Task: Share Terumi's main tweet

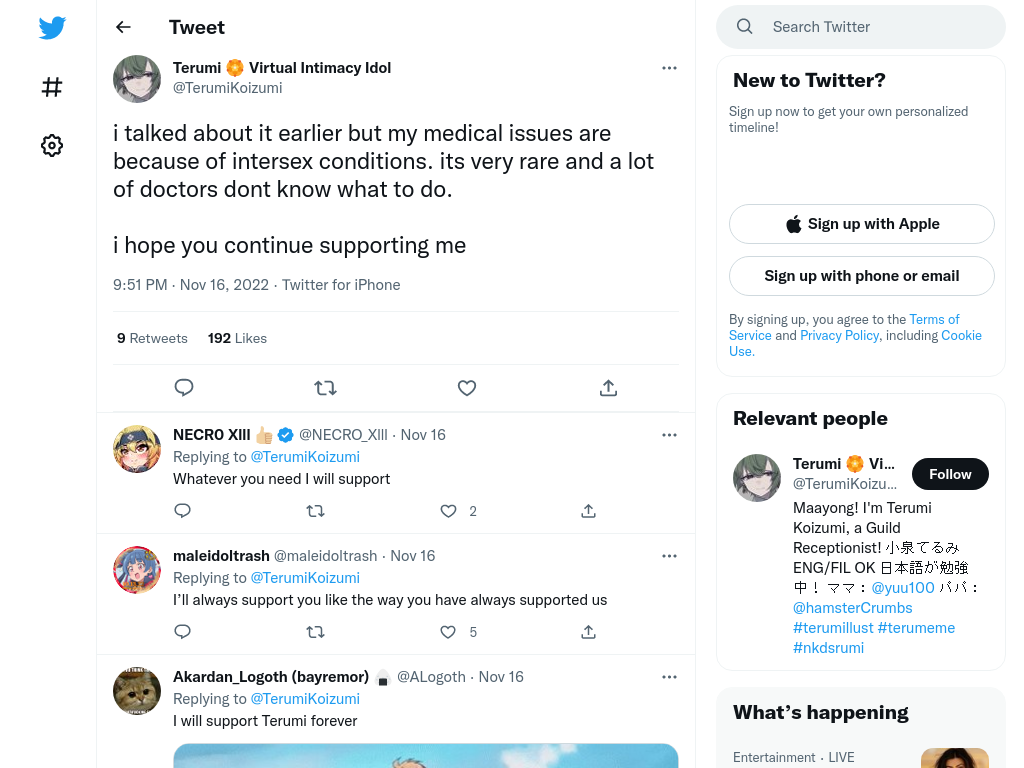Action: pyautogui.click(x=608, y=388)
